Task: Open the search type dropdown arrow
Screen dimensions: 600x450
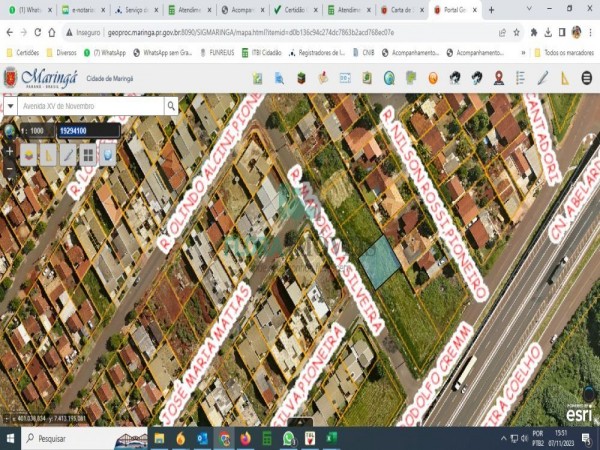Action: point(10,105)
